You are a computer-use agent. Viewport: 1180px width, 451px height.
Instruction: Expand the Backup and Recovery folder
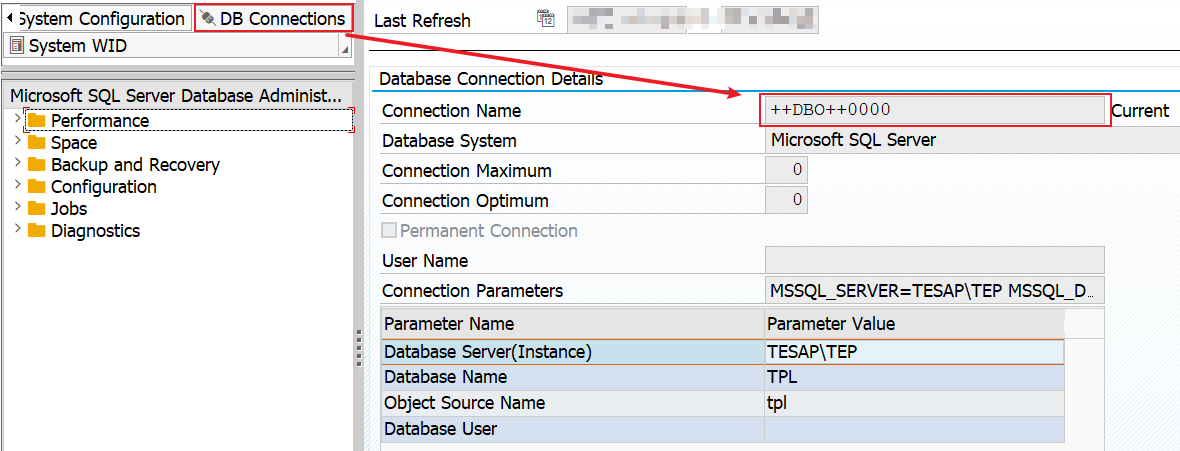17,162
